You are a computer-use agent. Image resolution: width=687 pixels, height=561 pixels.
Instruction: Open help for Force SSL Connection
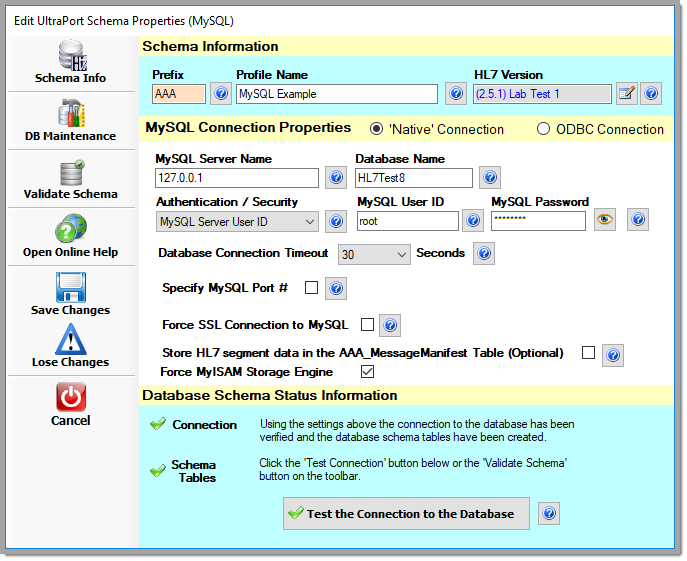390,325
